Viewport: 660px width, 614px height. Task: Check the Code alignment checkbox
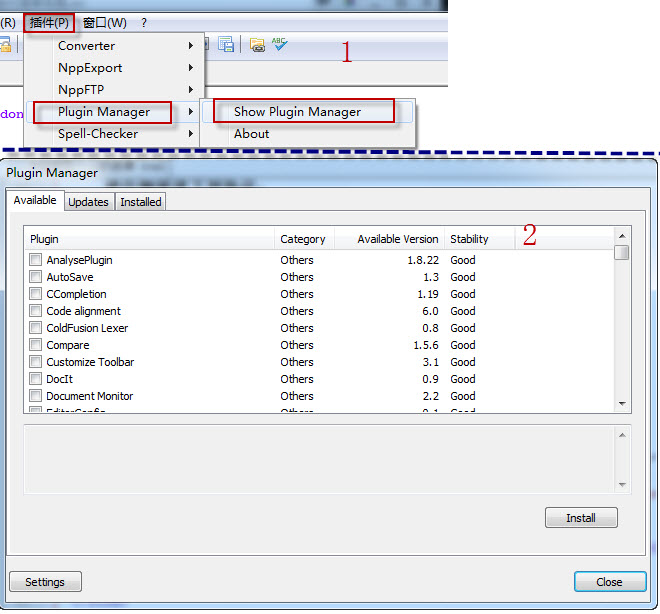(x=36, y=311)
